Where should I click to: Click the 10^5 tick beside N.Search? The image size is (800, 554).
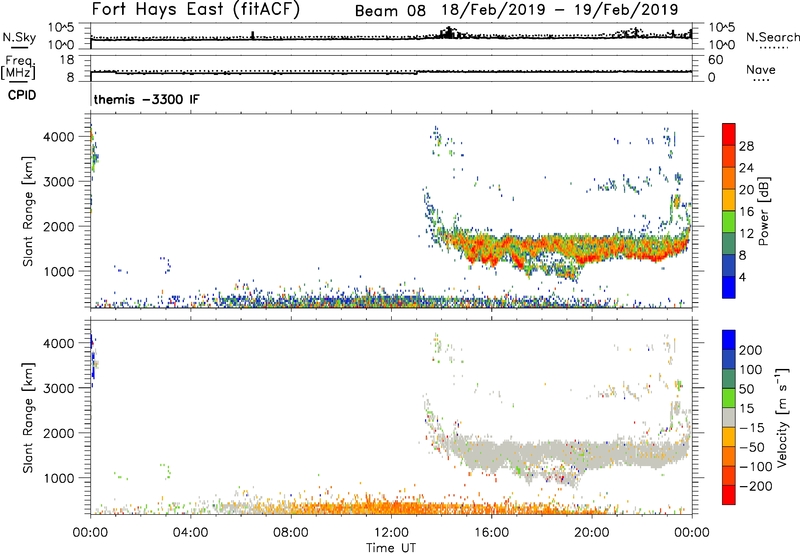coord(721,28)
